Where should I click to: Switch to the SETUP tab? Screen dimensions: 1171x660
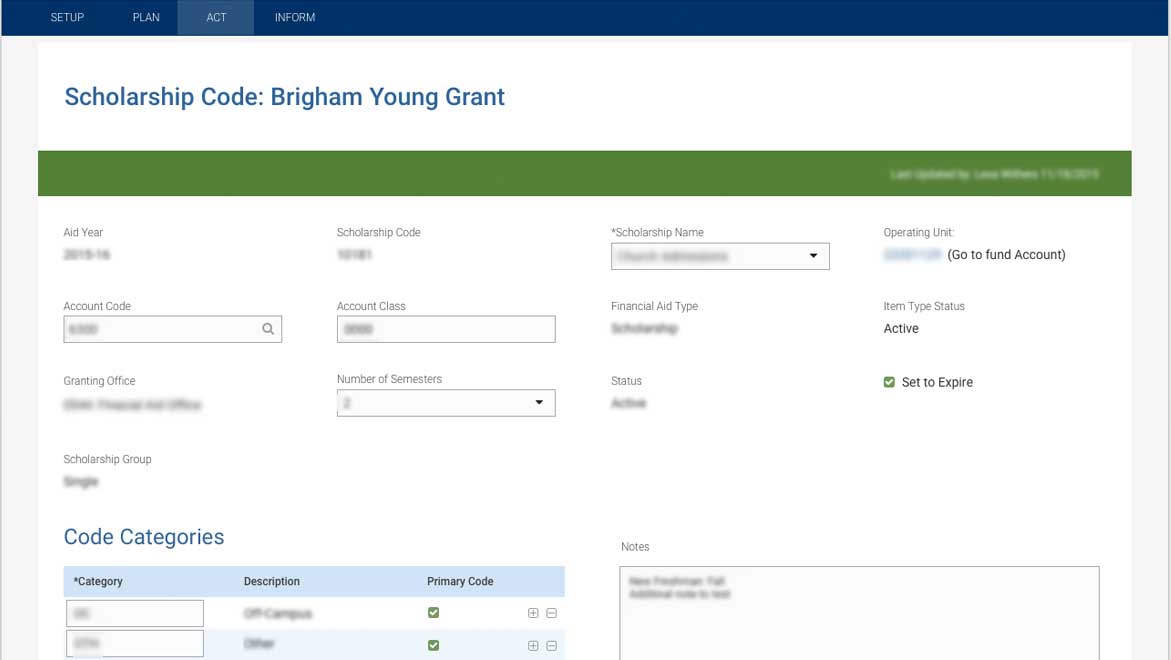click(x=67, y=17)
